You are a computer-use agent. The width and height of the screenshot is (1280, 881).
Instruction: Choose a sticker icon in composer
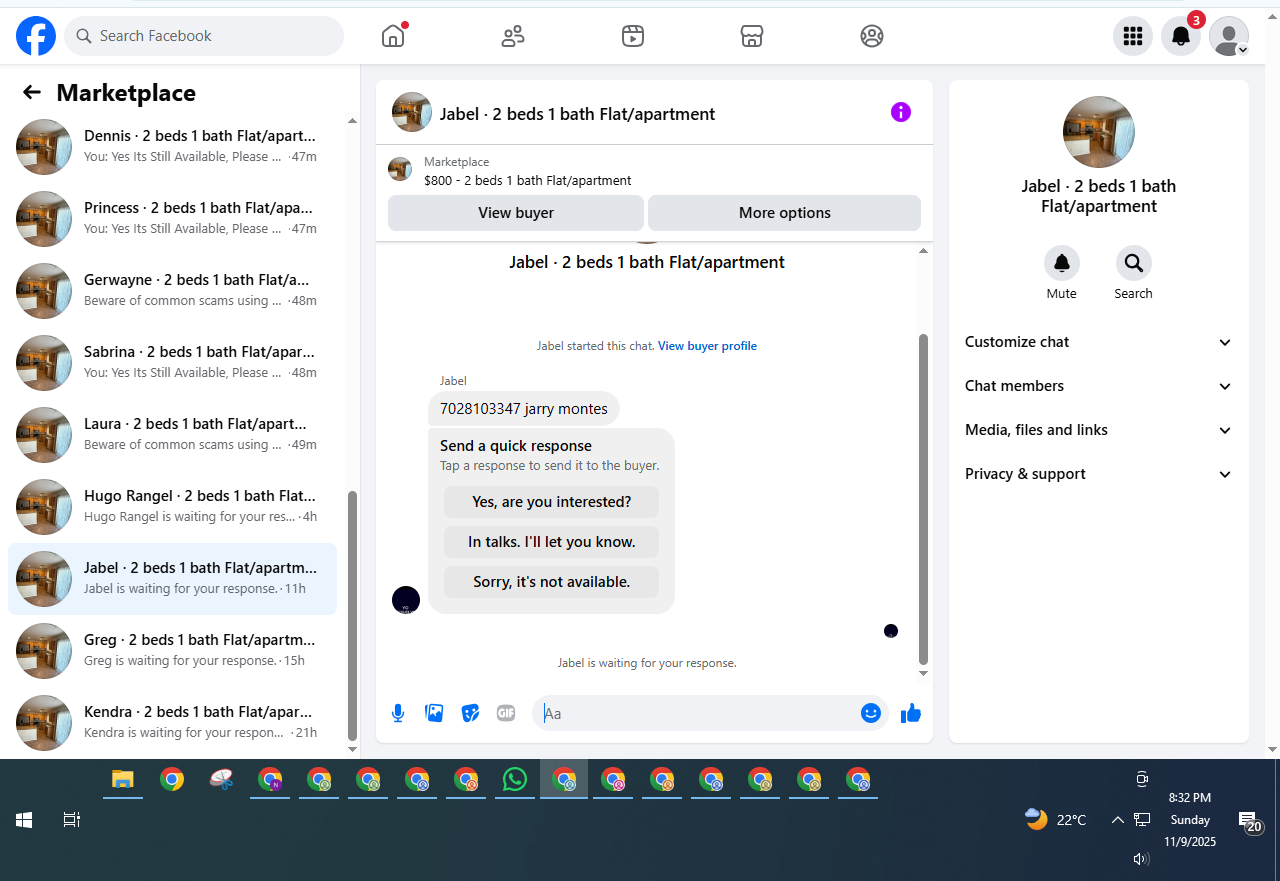(470, 713)
